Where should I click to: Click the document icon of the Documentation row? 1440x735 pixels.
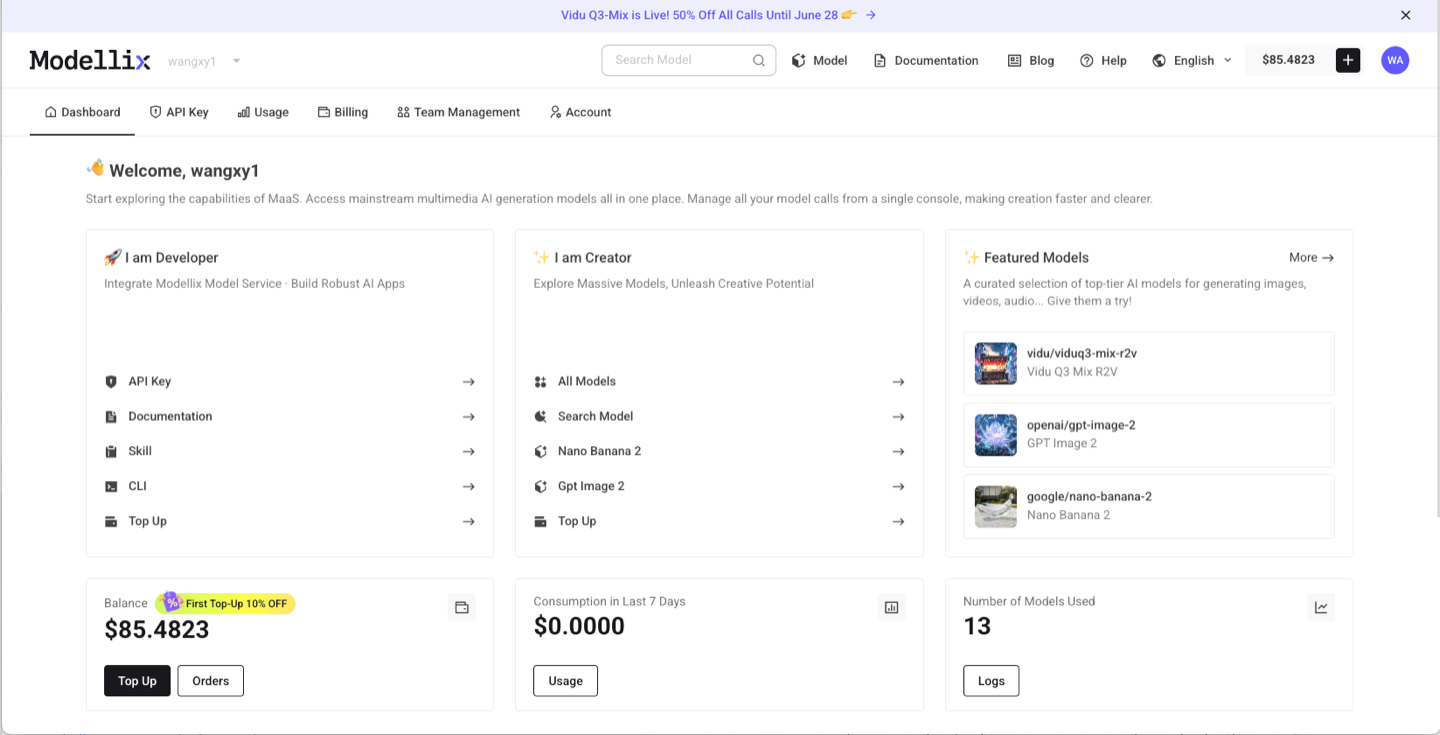(111, 417)
